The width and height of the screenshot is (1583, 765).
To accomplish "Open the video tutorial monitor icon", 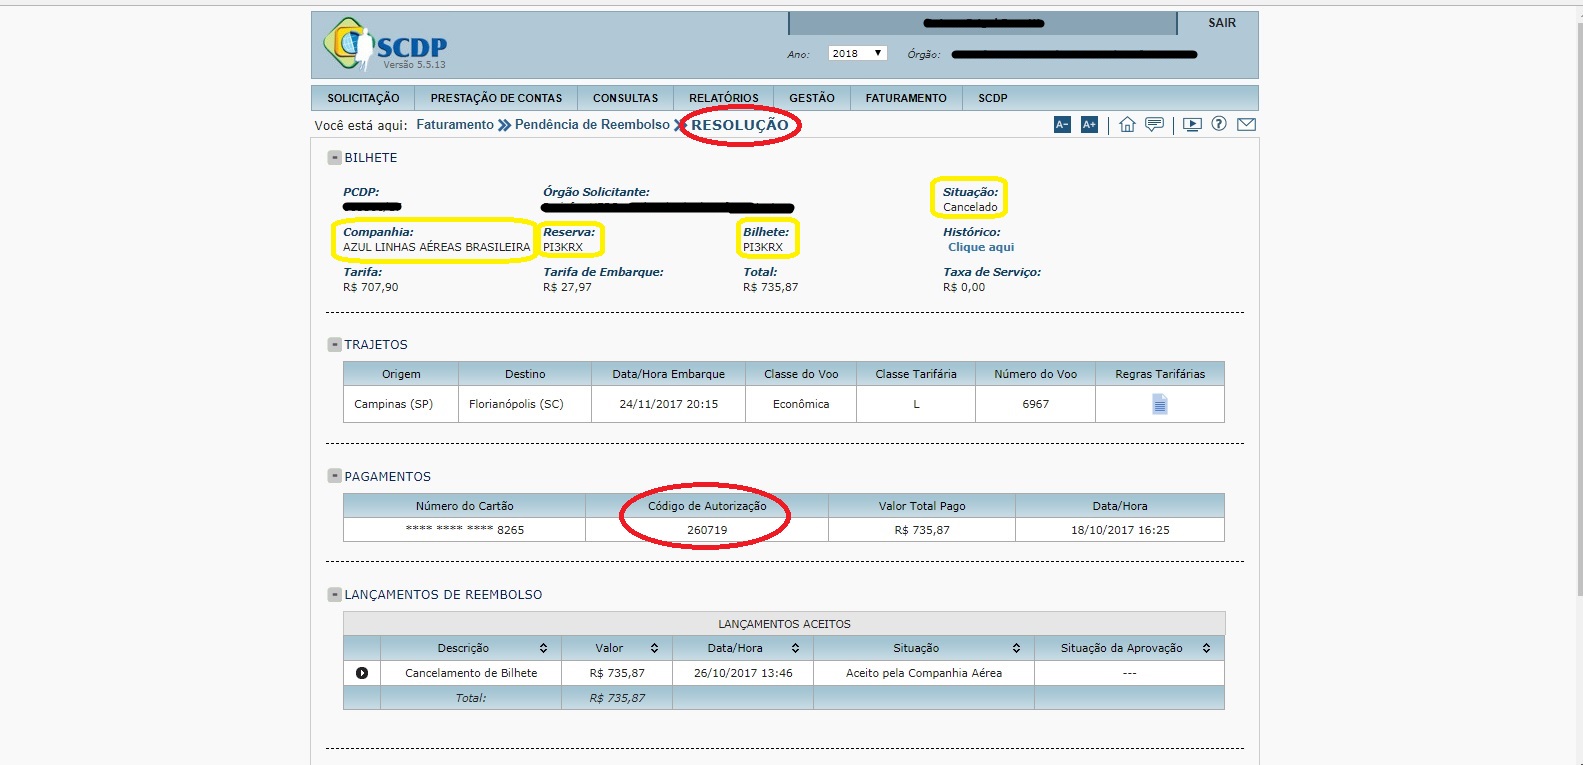I will pos(1192,124).
